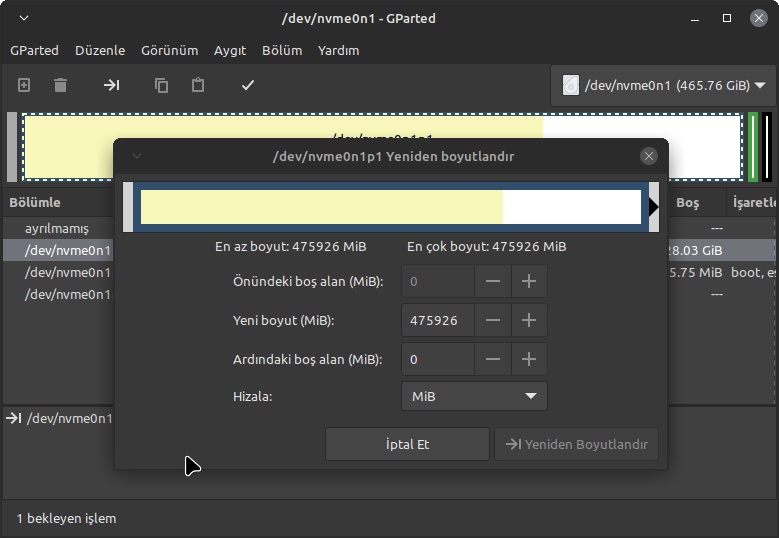
Task: Click the Resize/Move toolbar arrow icon
Action: click(x=111, y=85)
